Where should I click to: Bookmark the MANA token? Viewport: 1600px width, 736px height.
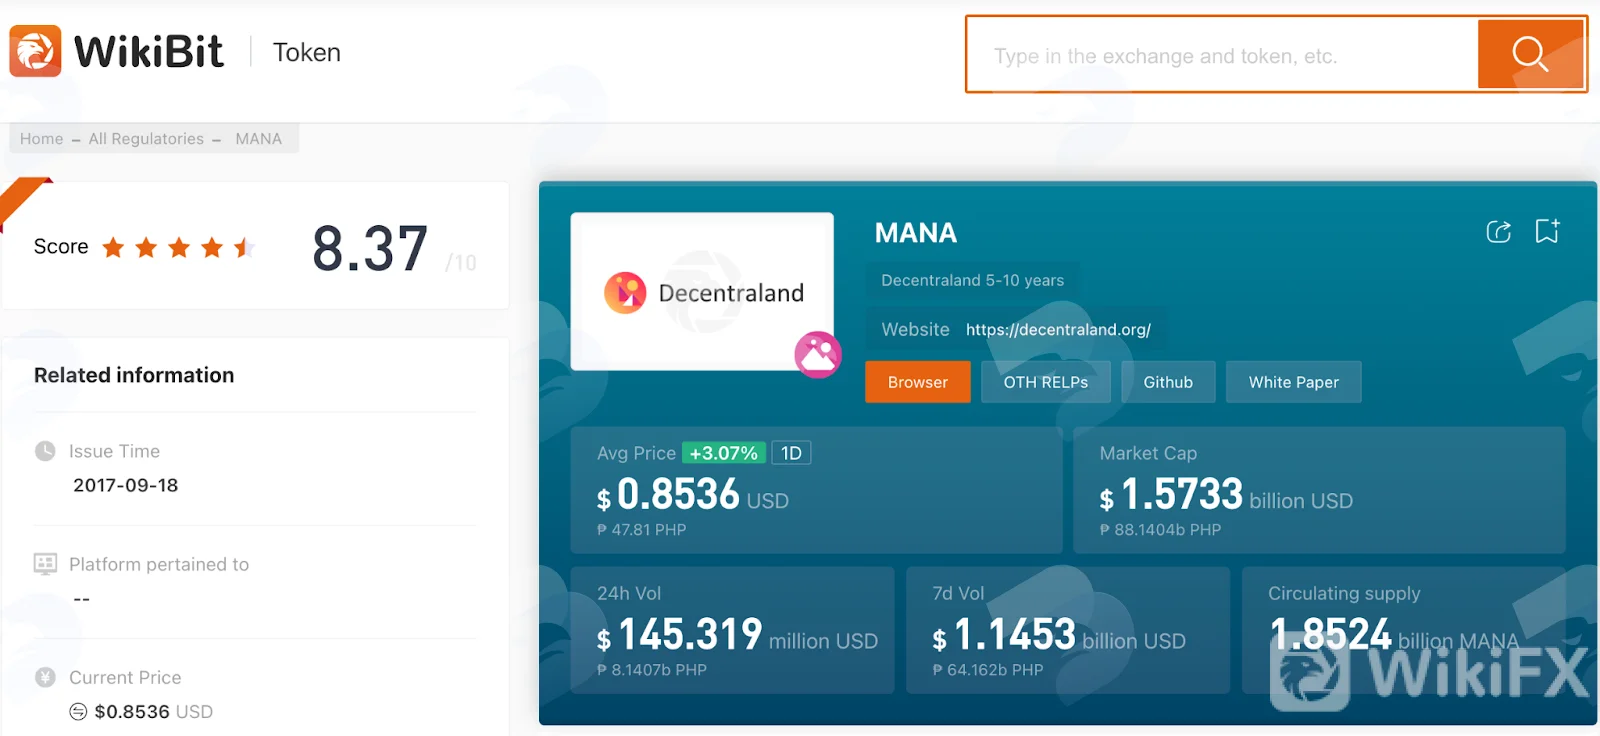tap(1547, 232)
